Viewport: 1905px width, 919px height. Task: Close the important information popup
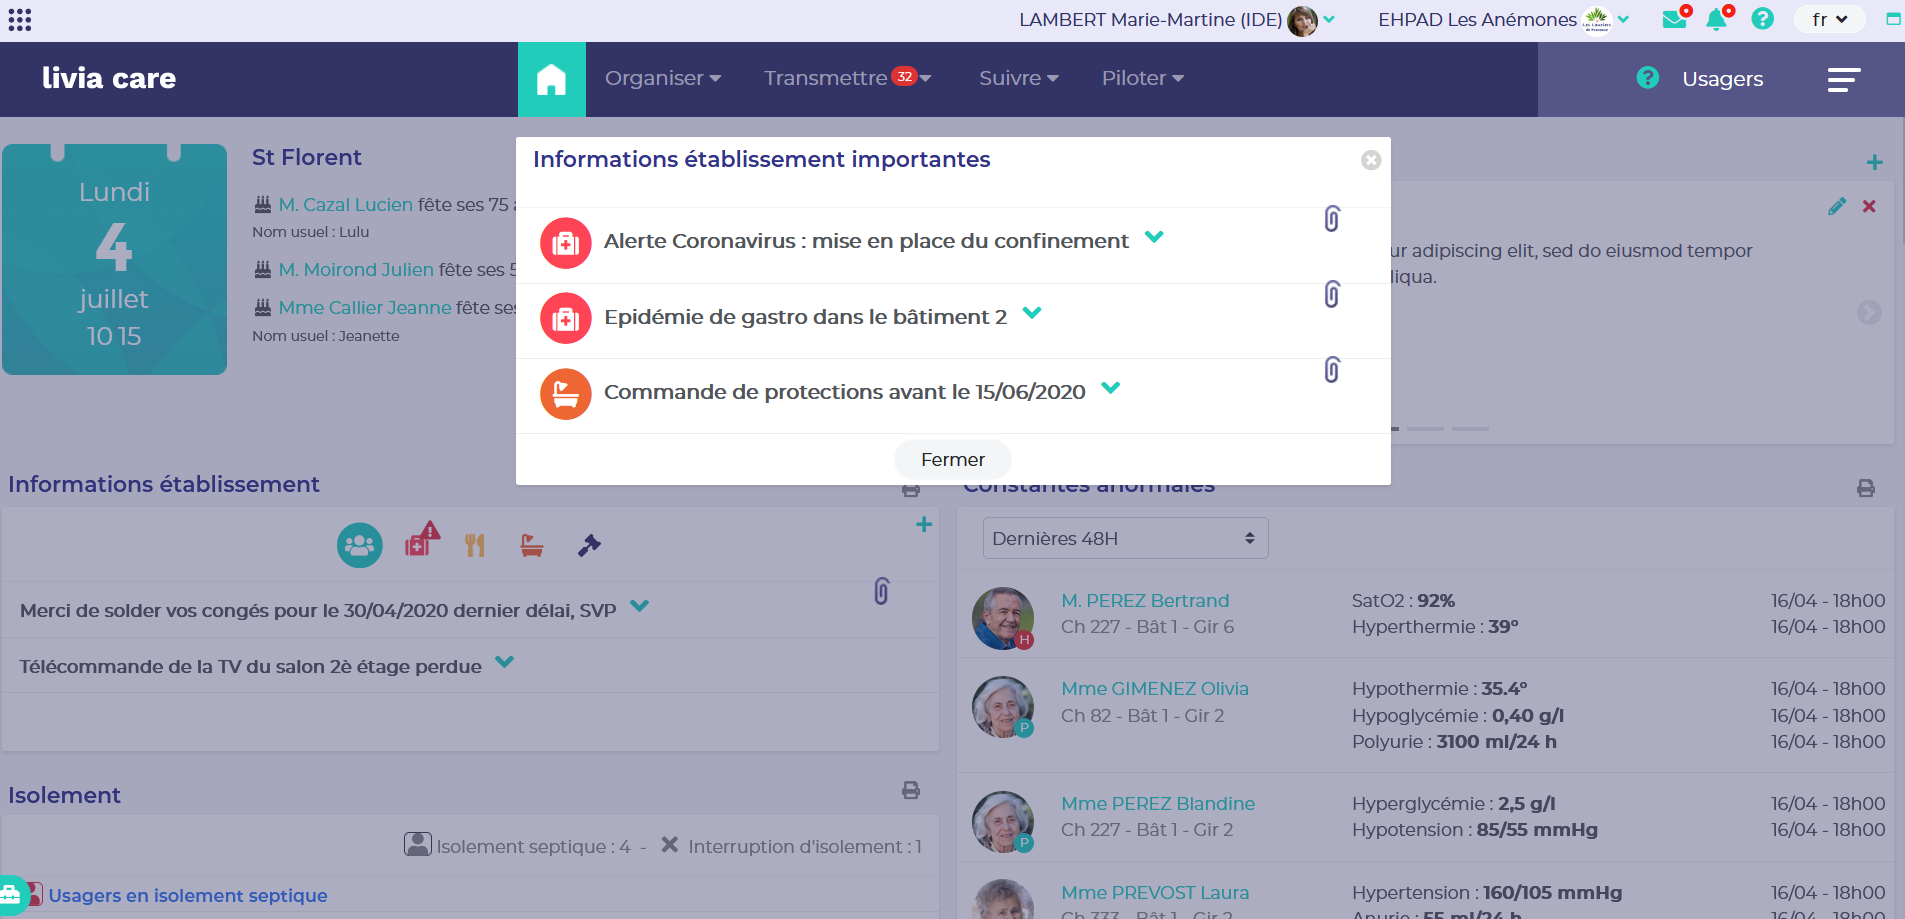(1371, 160)
